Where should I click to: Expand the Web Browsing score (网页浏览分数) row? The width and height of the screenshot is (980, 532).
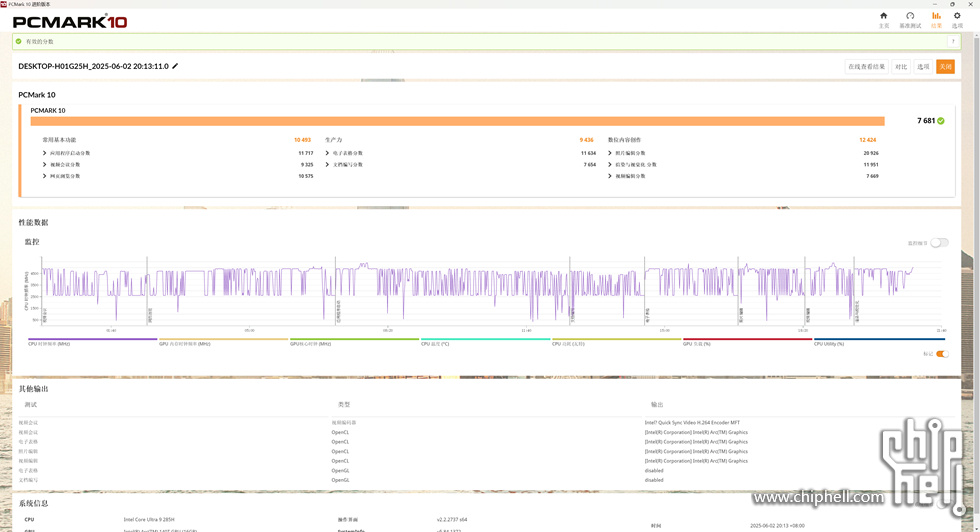[44, 176]
